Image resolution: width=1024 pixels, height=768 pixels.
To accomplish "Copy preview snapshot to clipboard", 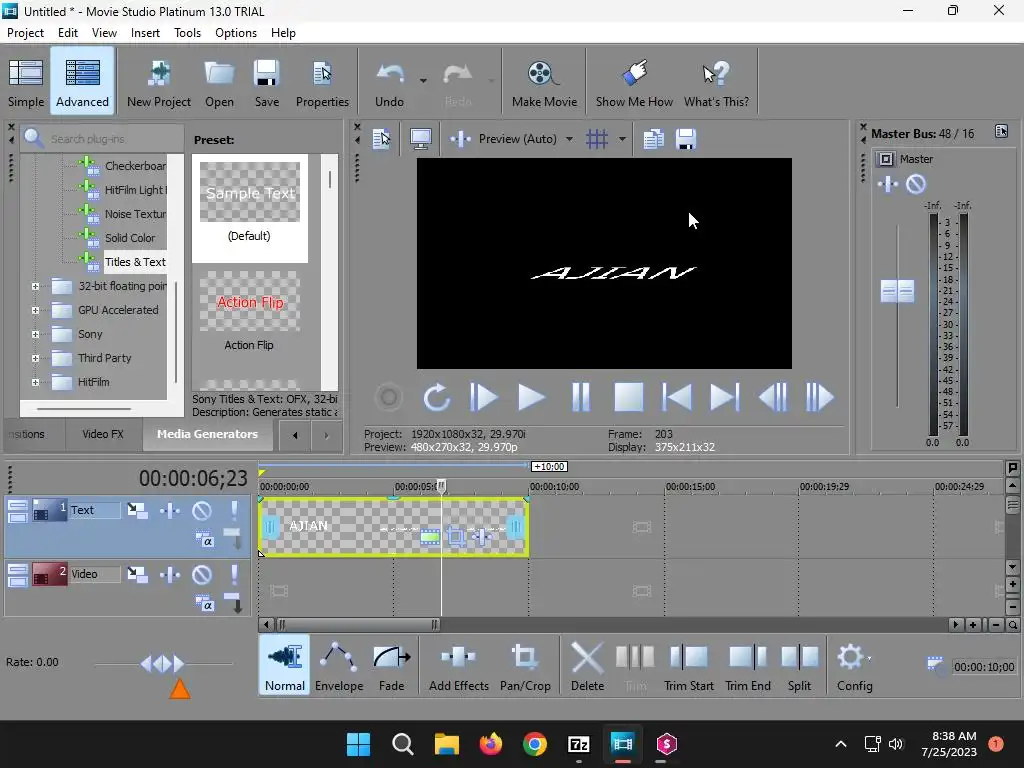I will (653, 139).
